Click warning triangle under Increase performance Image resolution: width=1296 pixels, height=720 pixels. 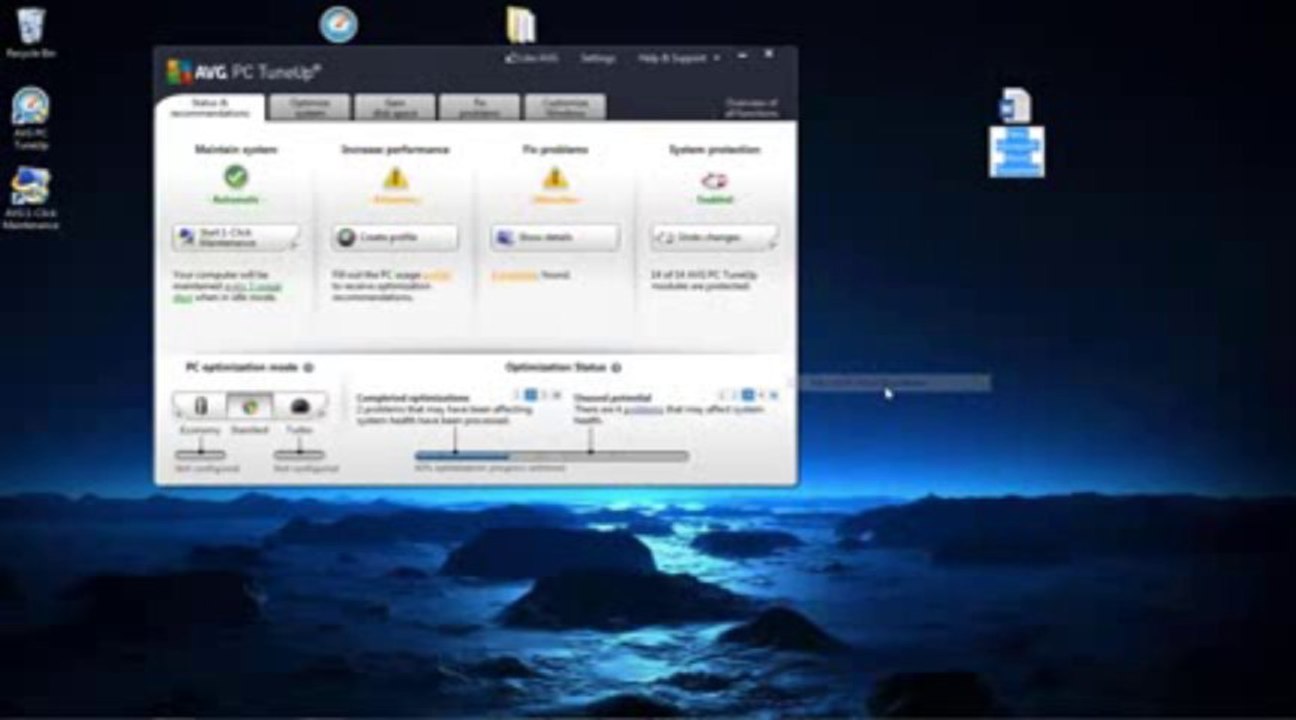pos(396,178)
